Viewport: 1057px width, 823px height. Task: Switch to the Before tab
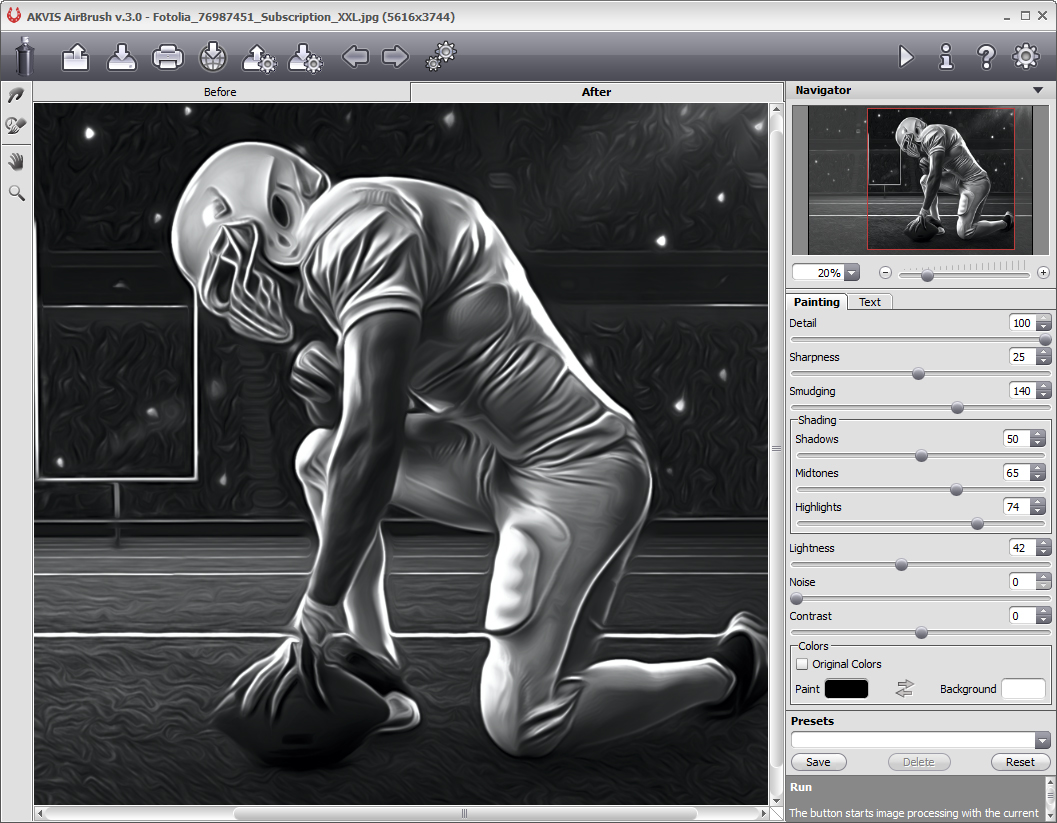[x=220, y=92]
